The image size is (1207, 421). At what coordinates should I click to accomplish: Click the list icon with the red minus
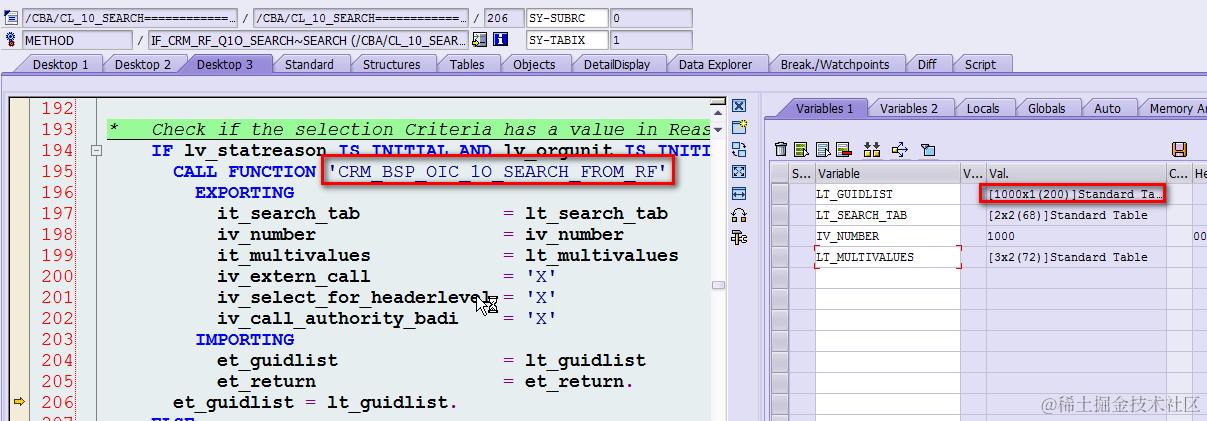coord(843,150)
